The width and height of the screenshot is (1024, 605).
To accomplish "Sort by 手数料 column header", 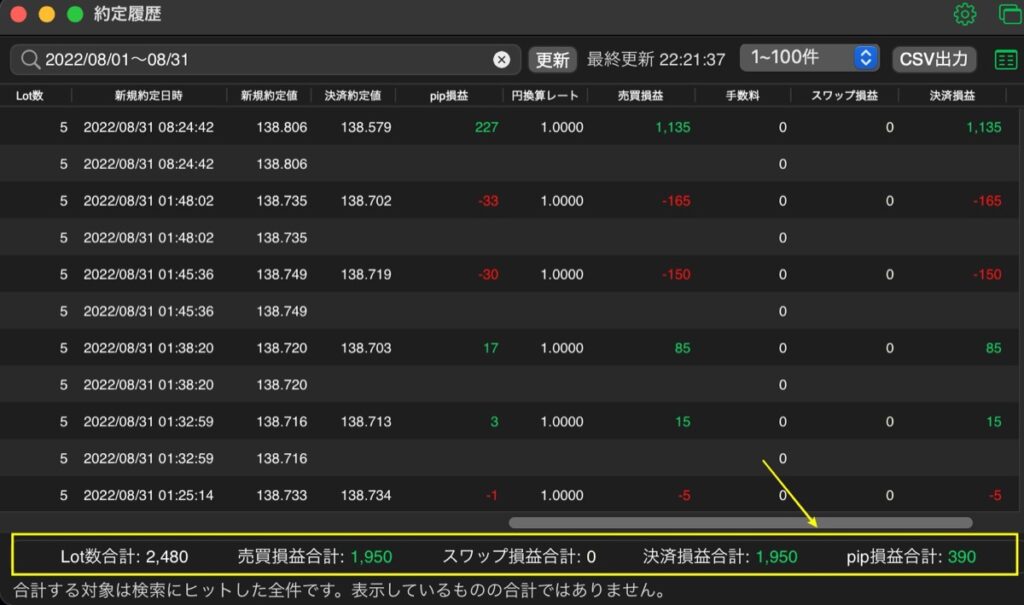I will pos(743,95).
